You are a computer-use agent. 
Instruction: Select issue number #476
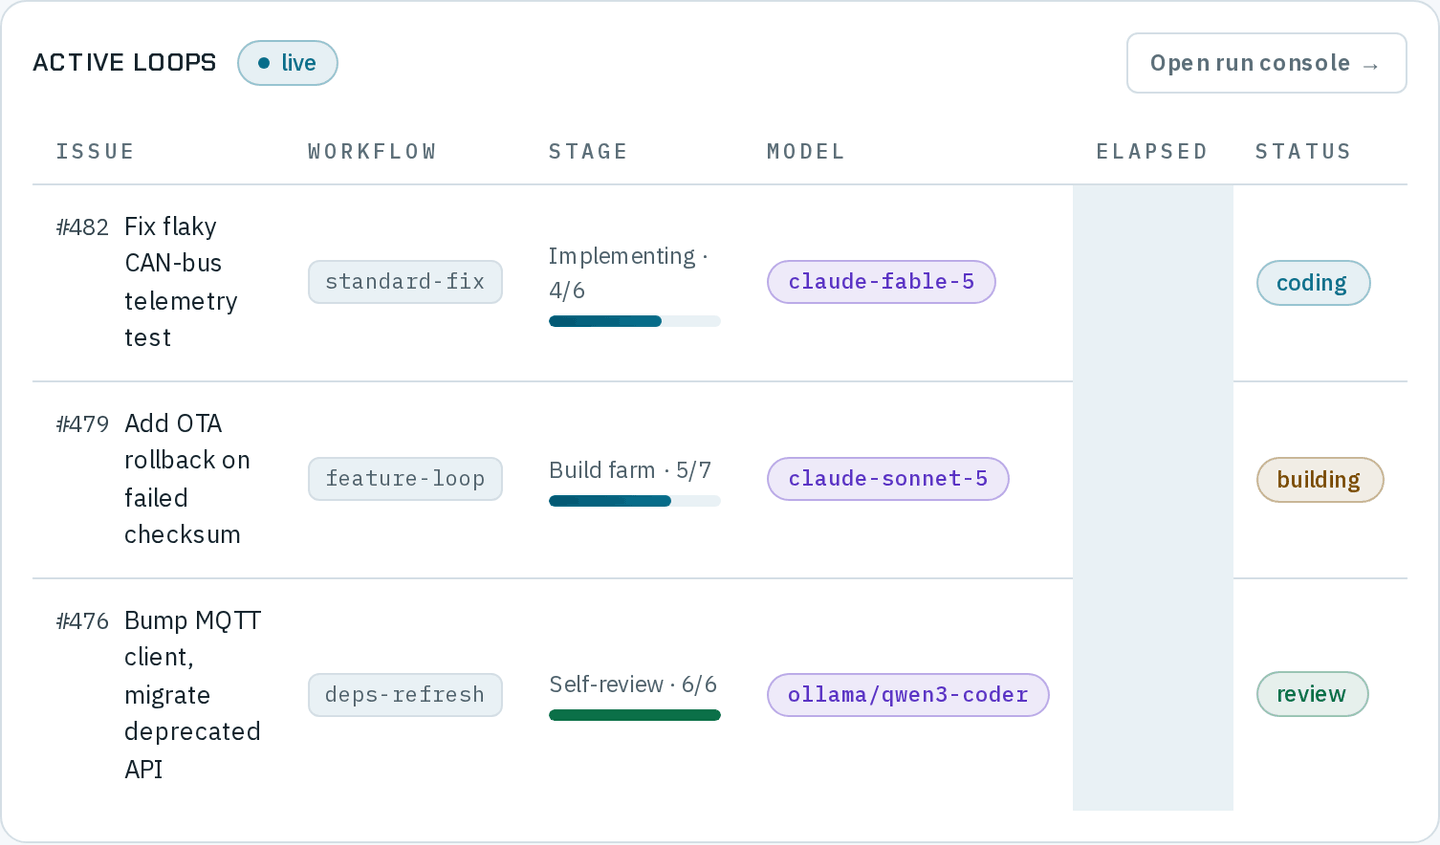[x=82, y=621]
